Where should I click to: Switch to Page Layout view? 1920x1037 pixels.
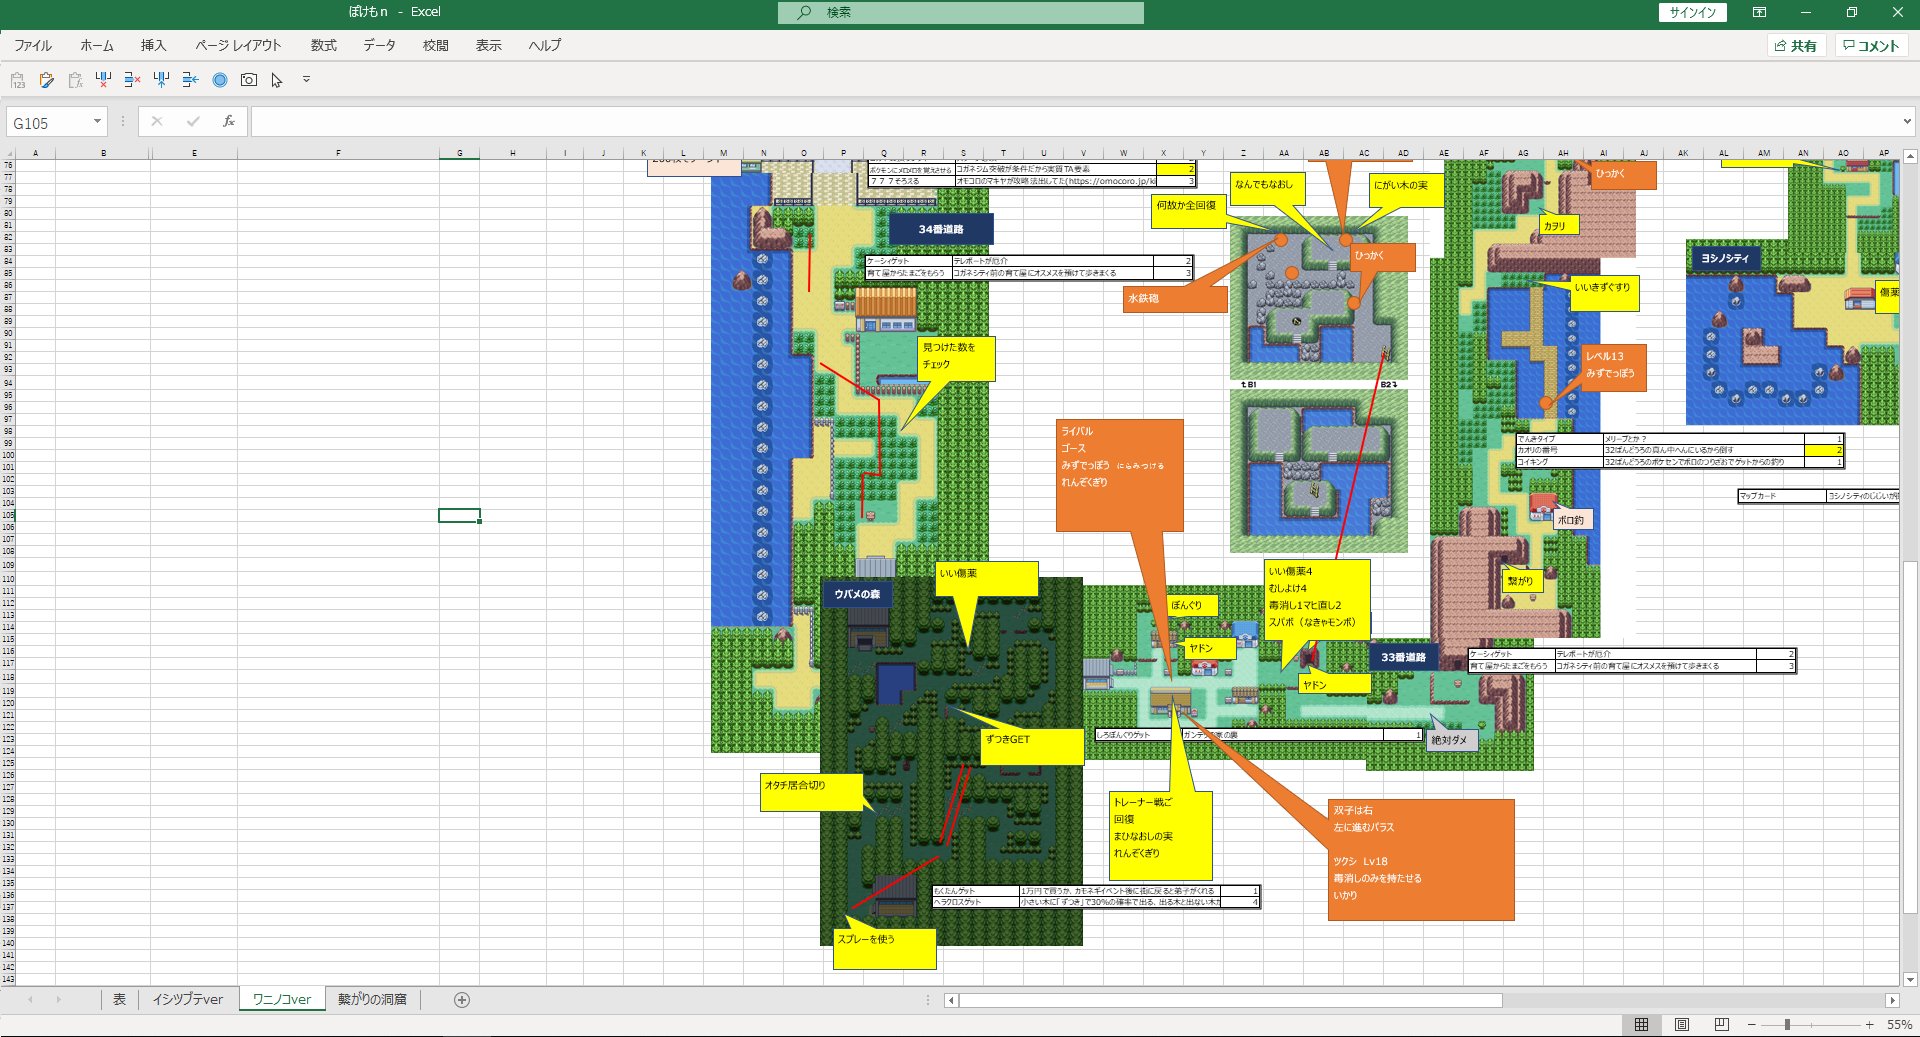pos(1682,1025)
